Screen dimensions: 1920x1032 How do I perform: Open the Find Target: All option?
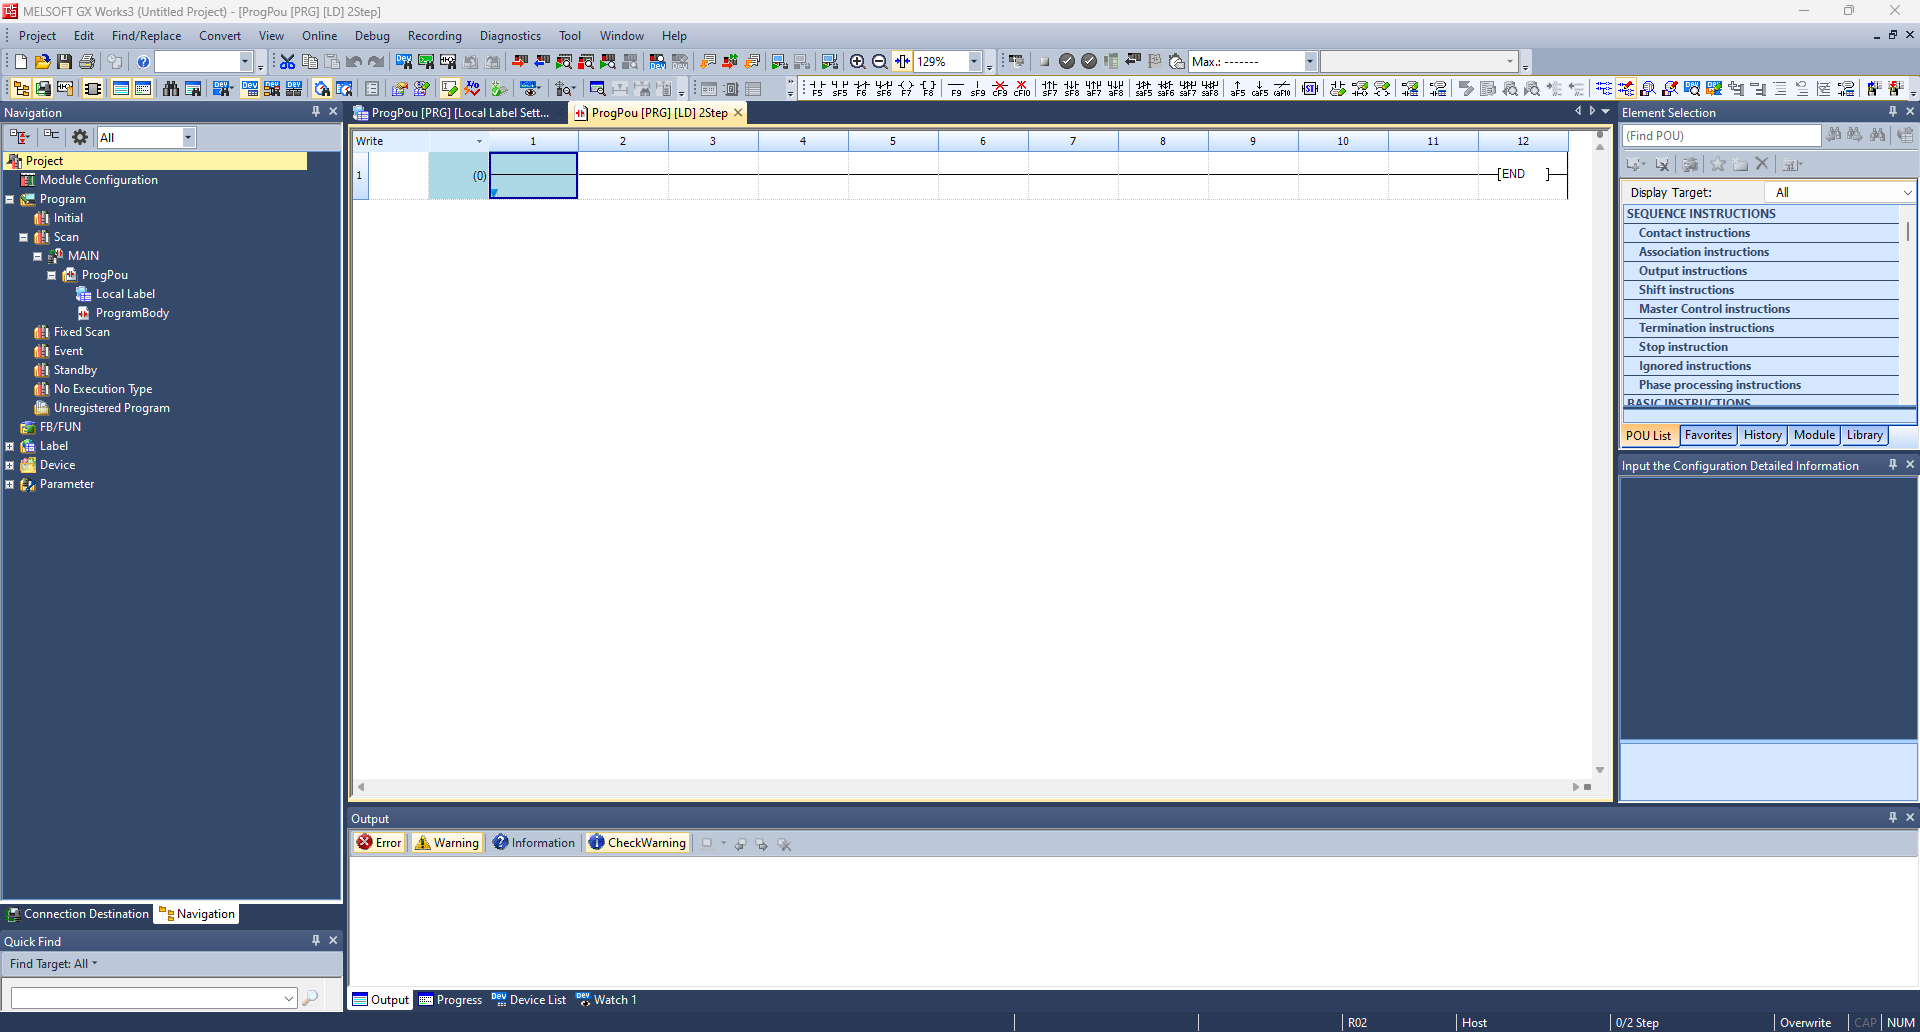coord(54,964)
